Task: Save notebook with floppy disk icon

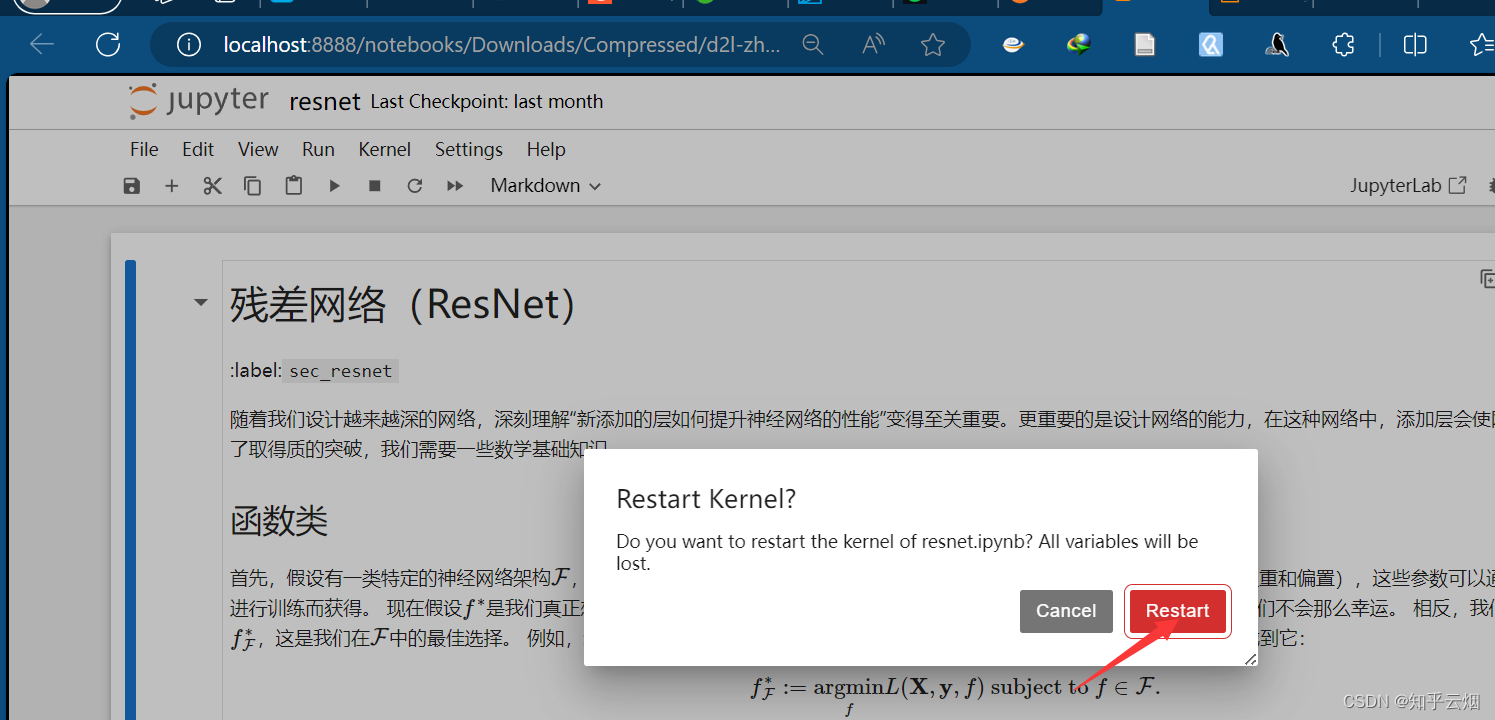Action: point(132,186)
